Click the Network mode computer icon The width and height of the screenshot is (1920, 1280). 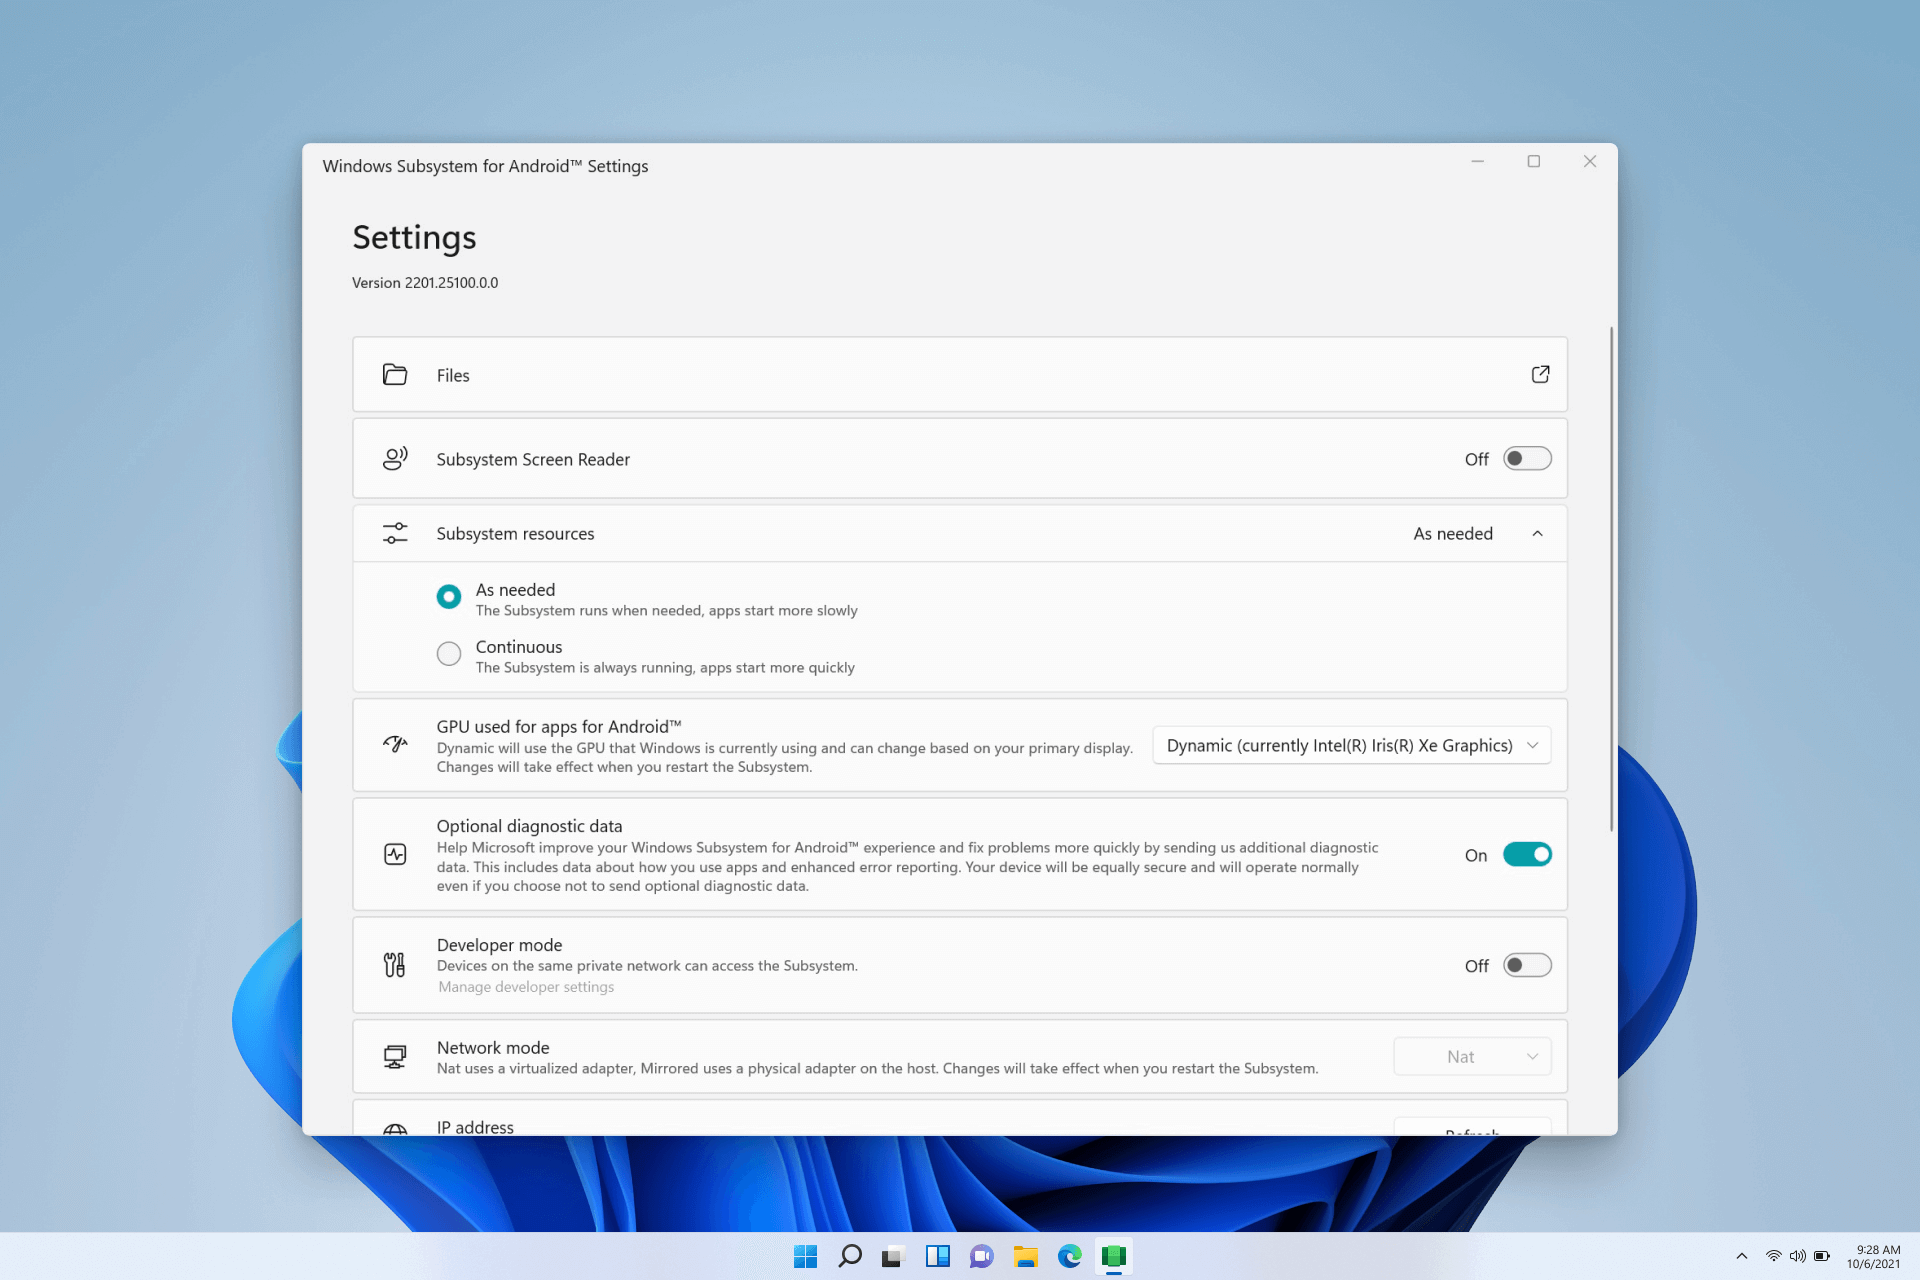click(x=395, y=1056)
